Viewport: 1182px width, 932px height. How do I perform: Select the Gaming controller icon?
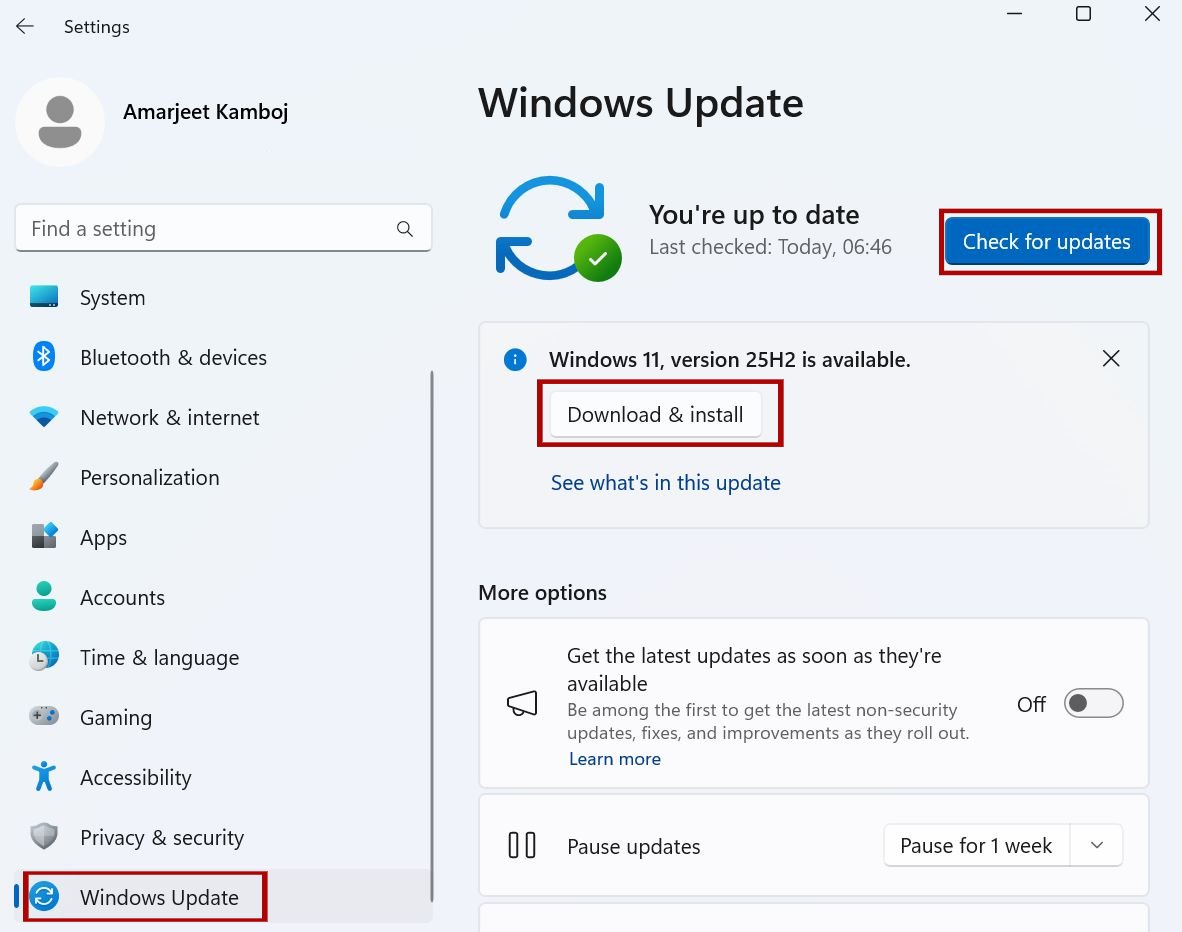pos(44,717)
